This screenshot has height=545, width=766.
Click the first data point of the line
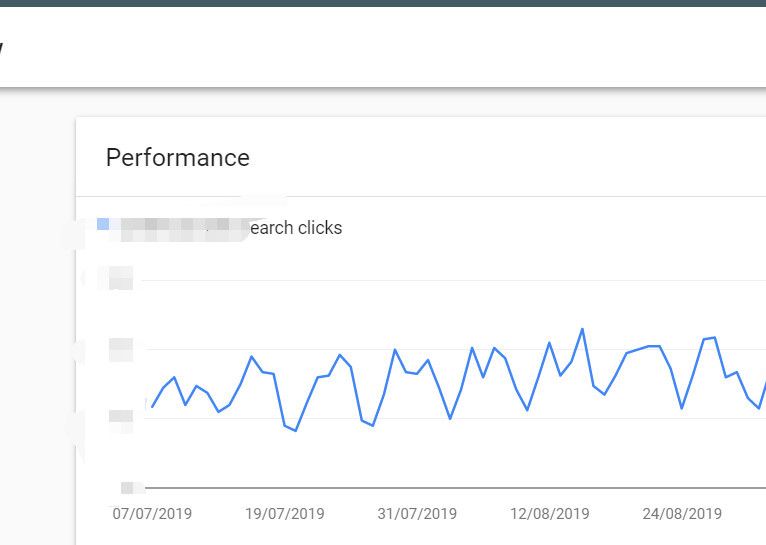pyautogui.click(x=152, y=407)
